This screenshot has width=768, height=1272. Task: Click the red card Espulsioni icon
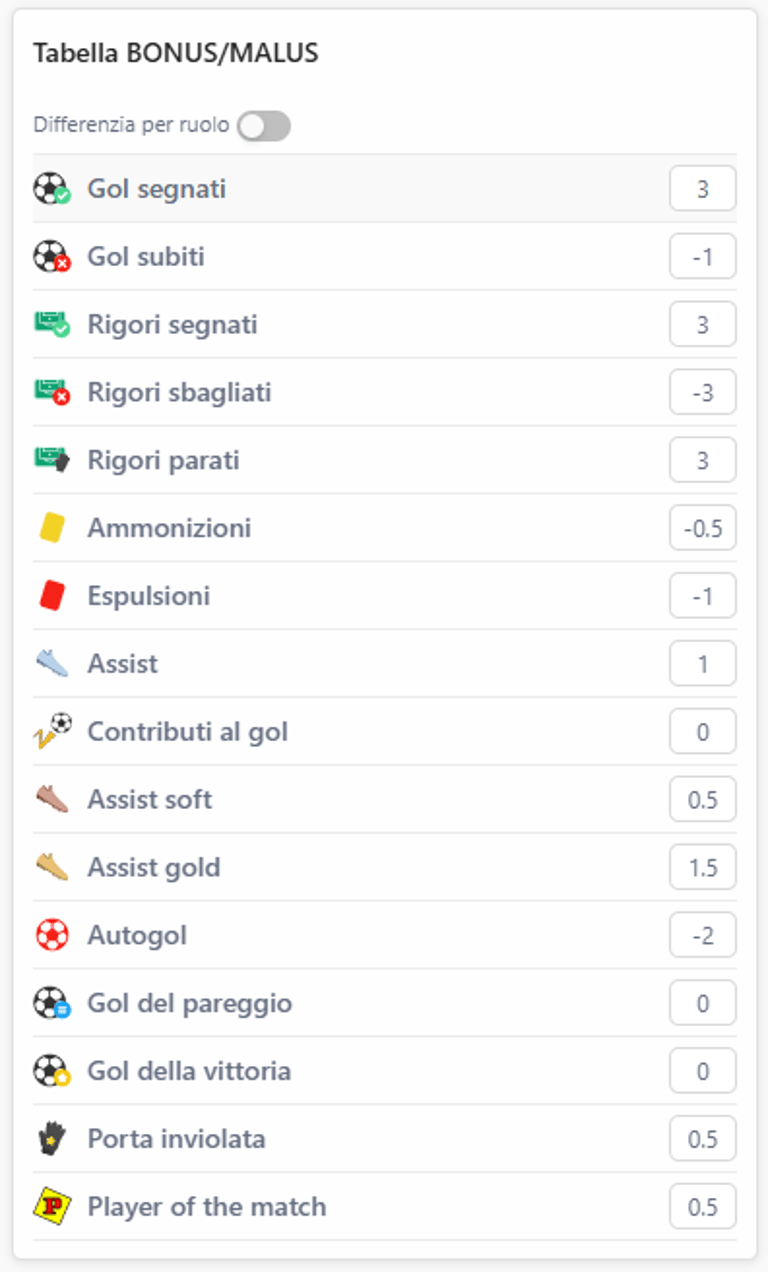click(51, 596)
